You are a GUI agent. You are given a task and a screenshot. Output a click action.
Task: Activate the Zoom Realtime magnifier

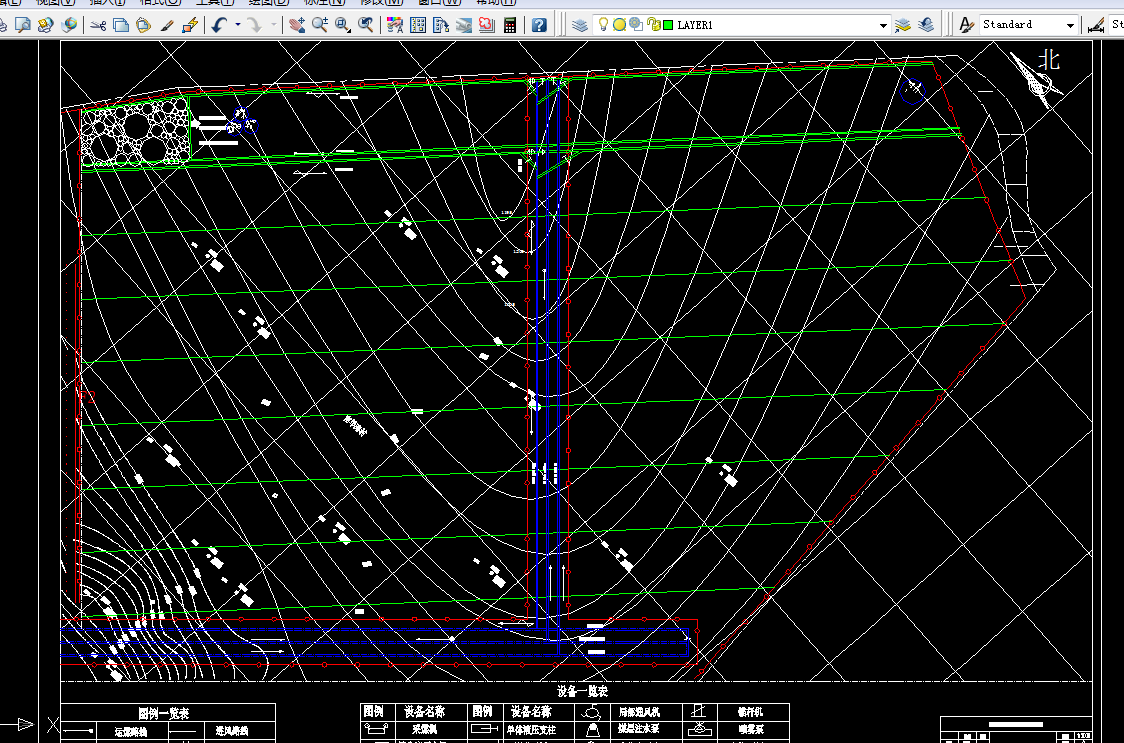tap(320, 25)
